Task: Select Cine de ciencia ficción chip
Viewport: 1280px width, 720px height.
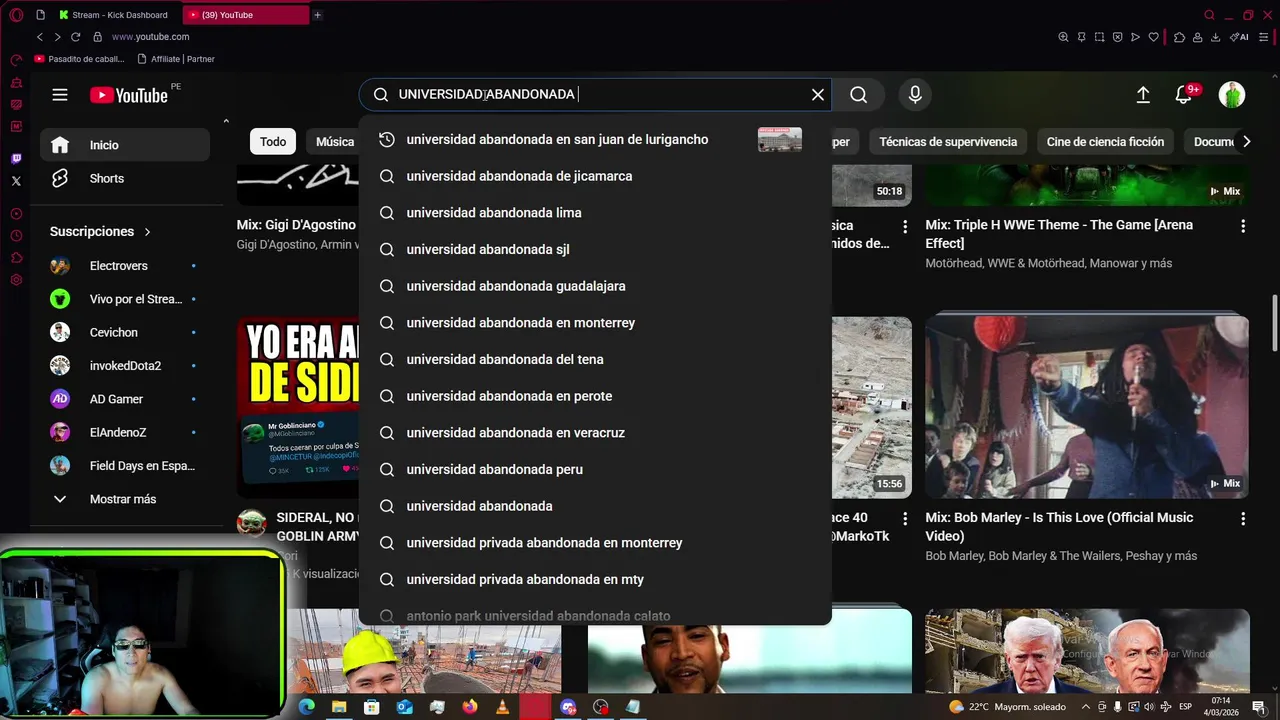Action: pyautogui.click(x=1105, y=141)
